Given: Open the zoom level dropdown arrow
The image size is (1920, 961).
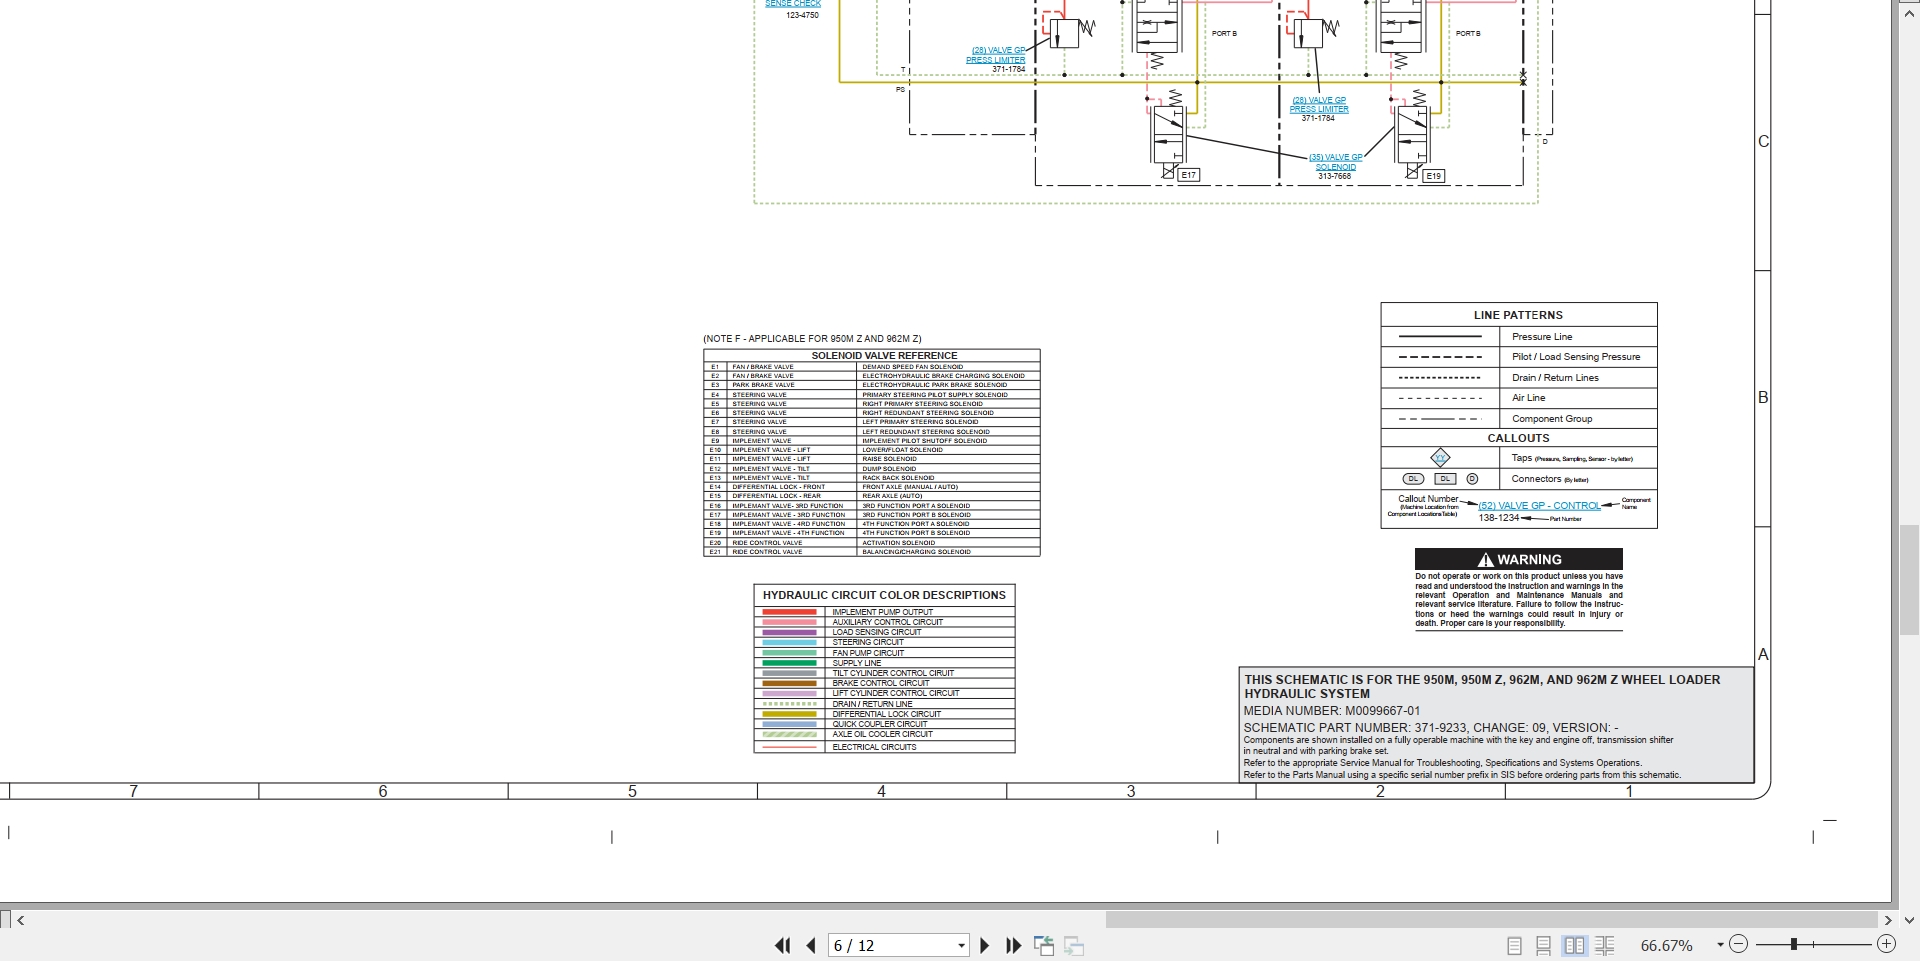Looking at the screenshot, I should 1720,945.
